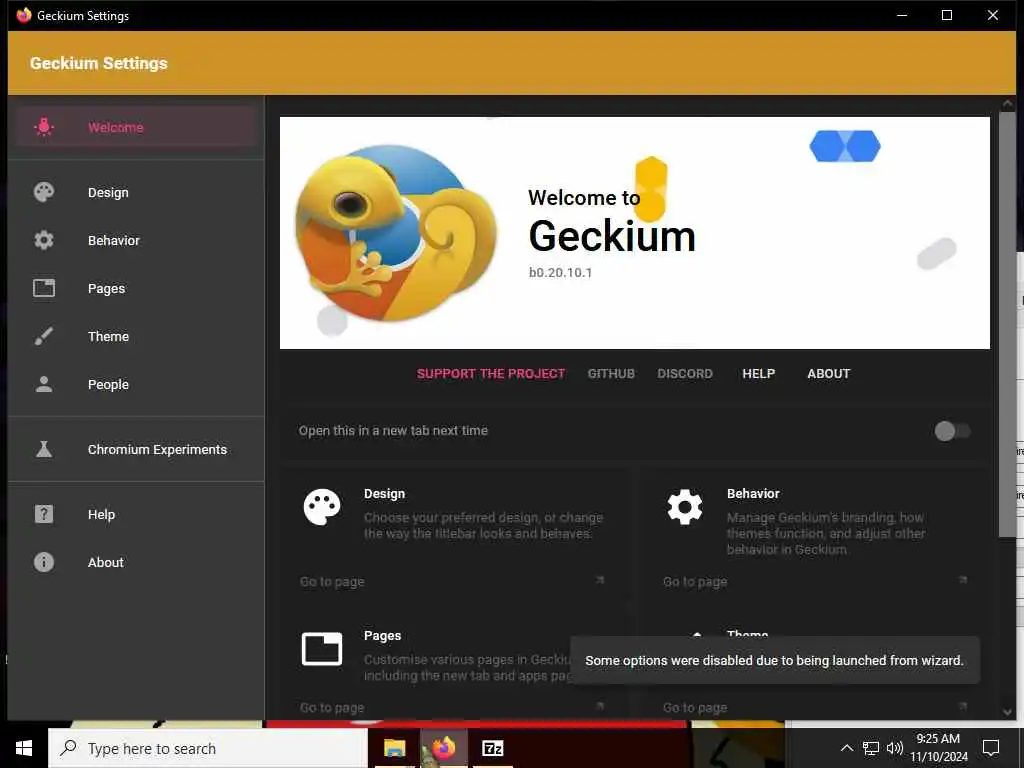Open the Behavior section in sidebar
The image size is (1024, 768).
coord(136,240)
